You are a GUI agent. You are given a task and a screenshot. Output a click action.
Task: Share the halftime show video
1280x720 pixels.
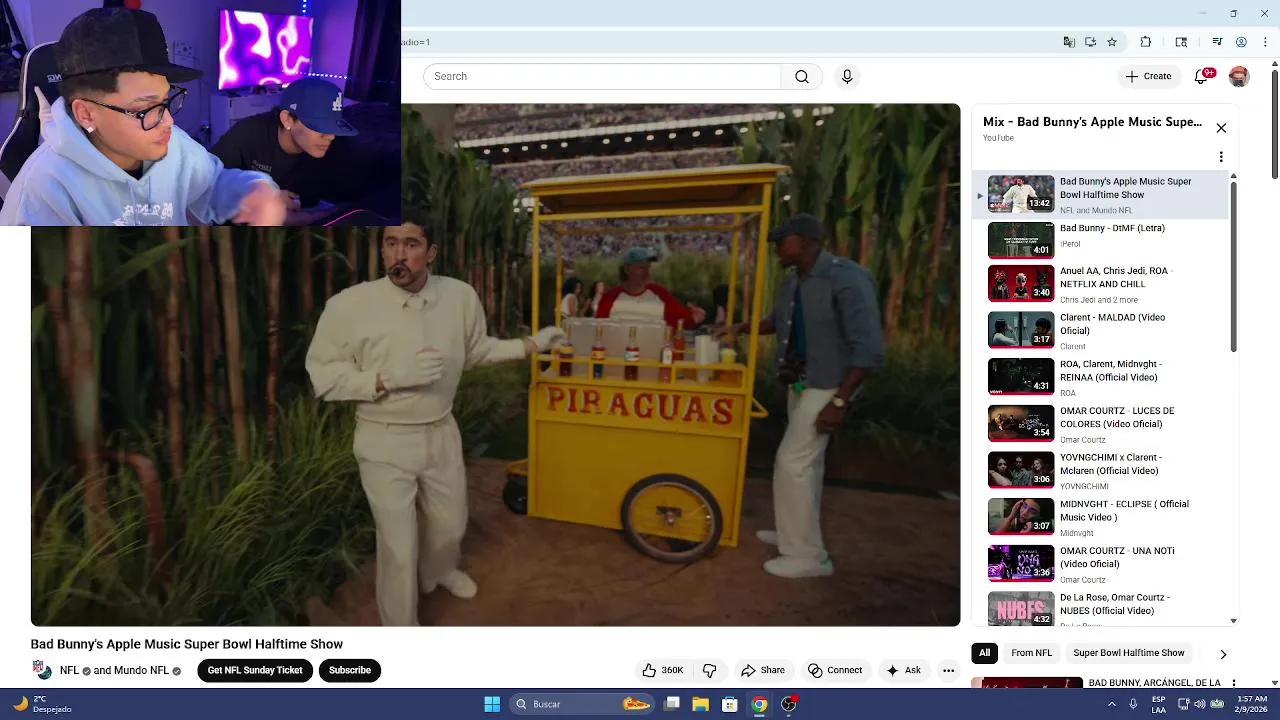pos(763,670)
